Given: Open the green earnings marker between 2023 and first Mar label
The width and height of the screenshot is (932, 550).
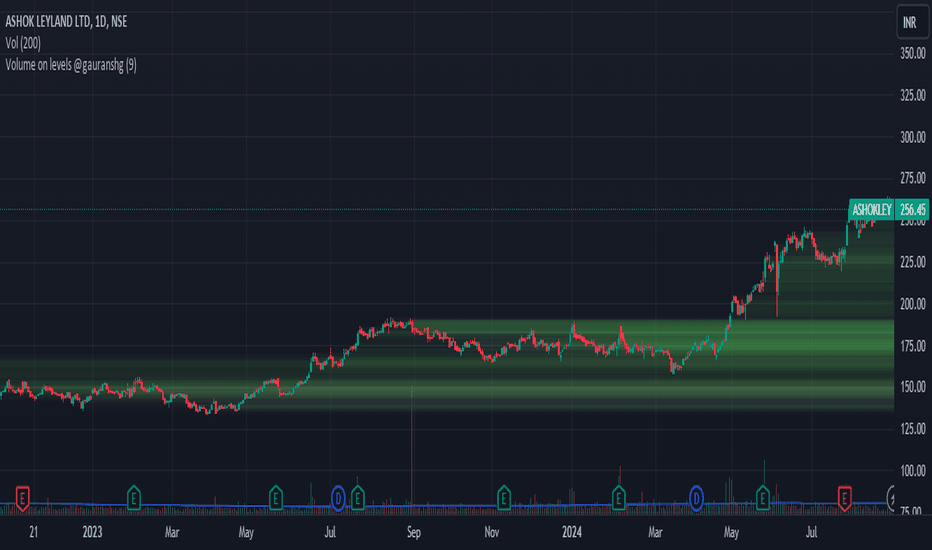Looking at the screenshot, I should (x=134, y=498).
